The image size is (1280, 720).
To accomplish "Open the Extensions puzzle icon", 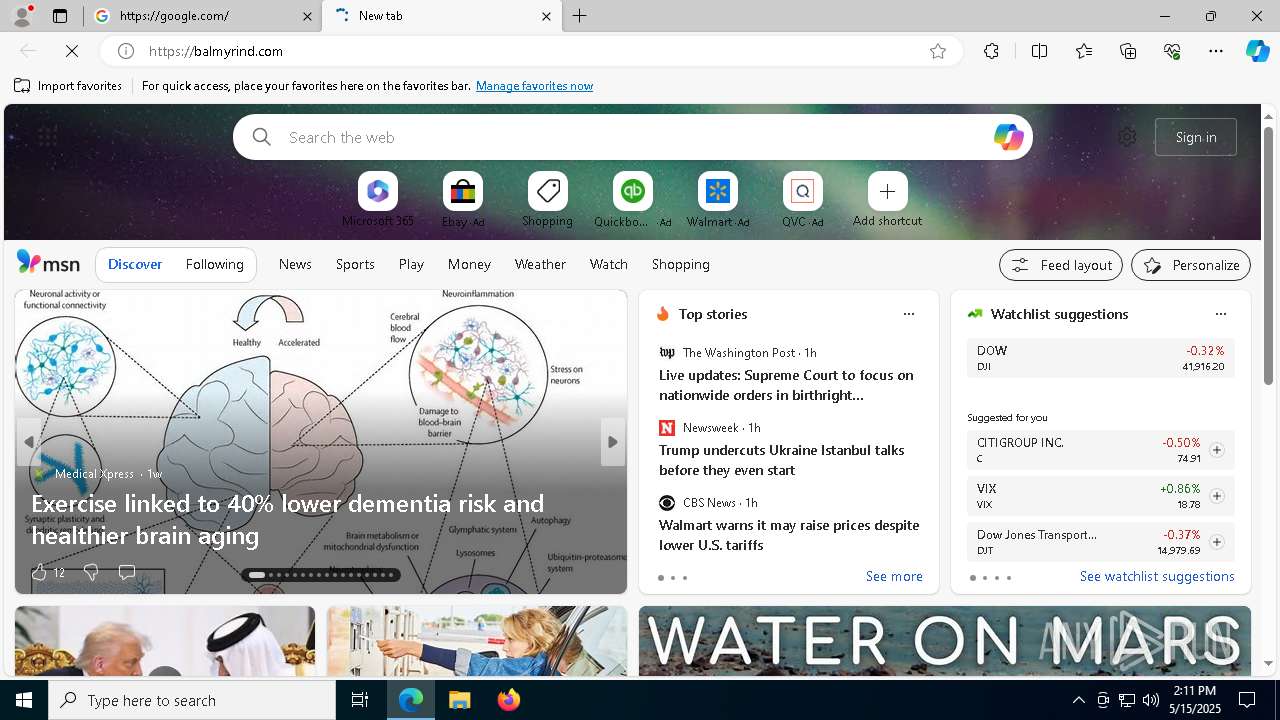I will (991, 51).
